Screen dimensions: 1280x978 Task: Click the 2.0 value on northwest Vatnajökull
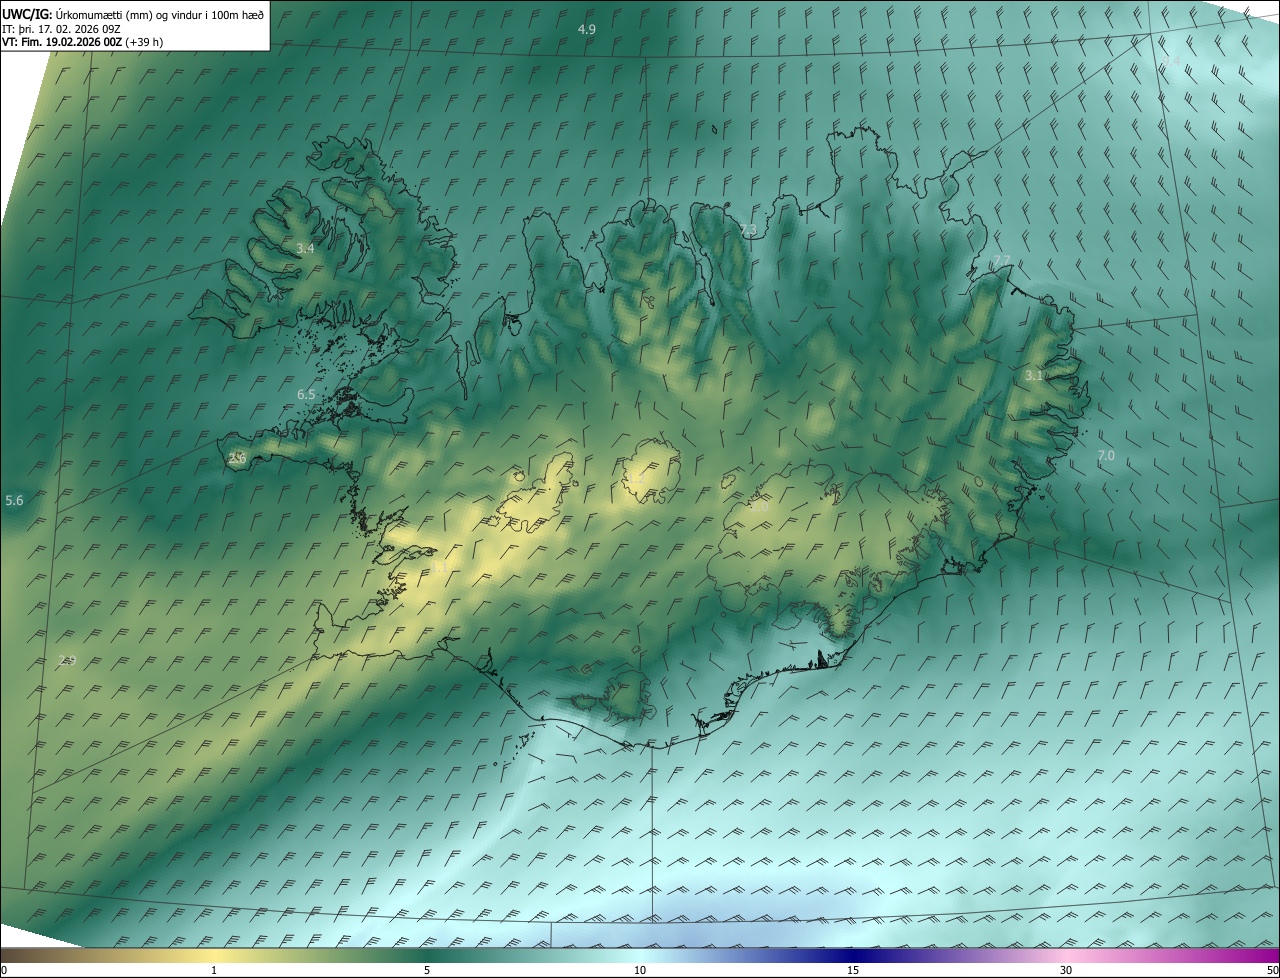(x=759, y=507)
